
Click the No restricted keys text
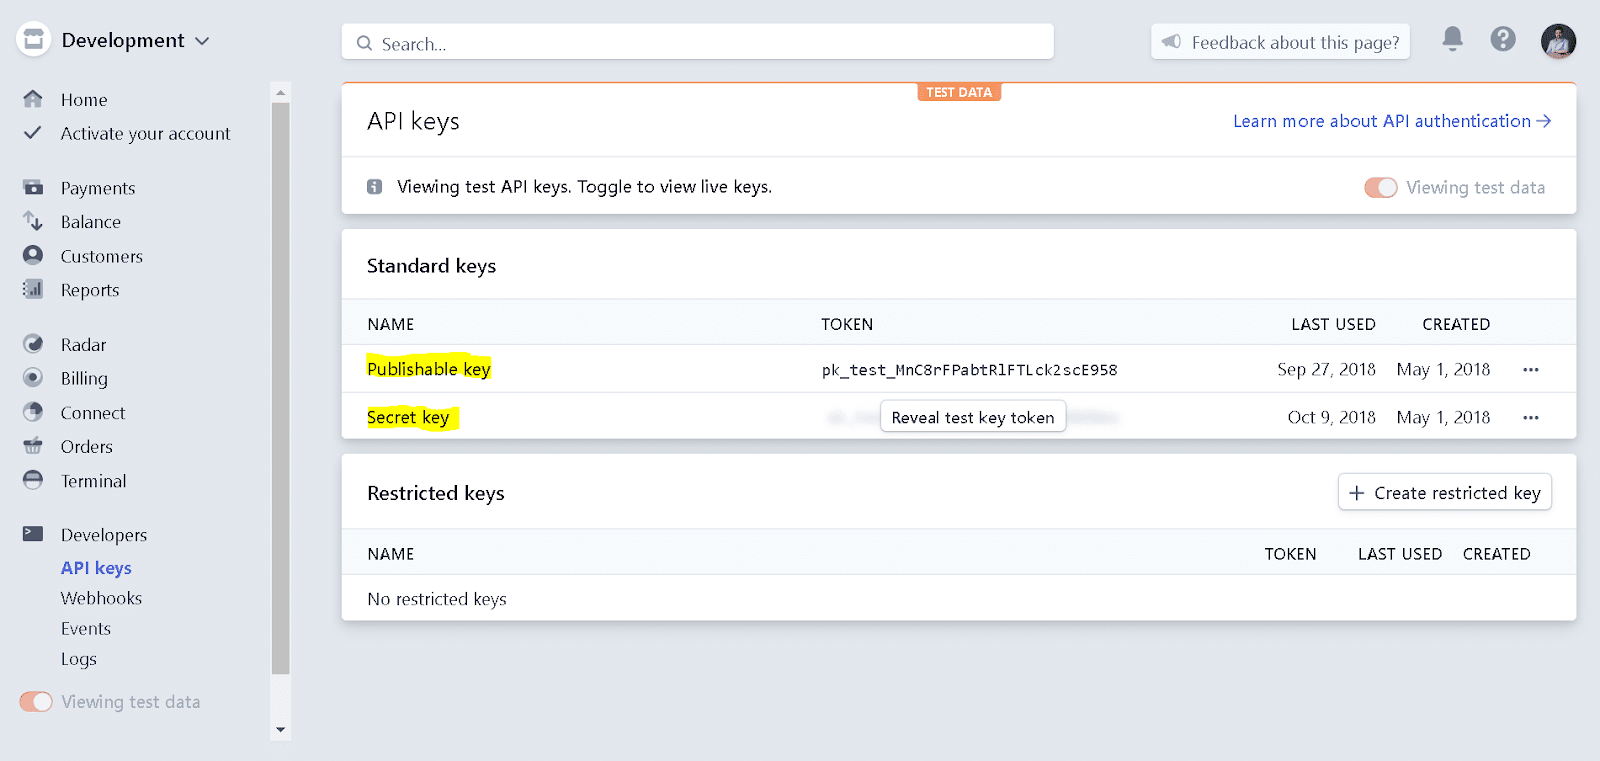pos(437,599)
